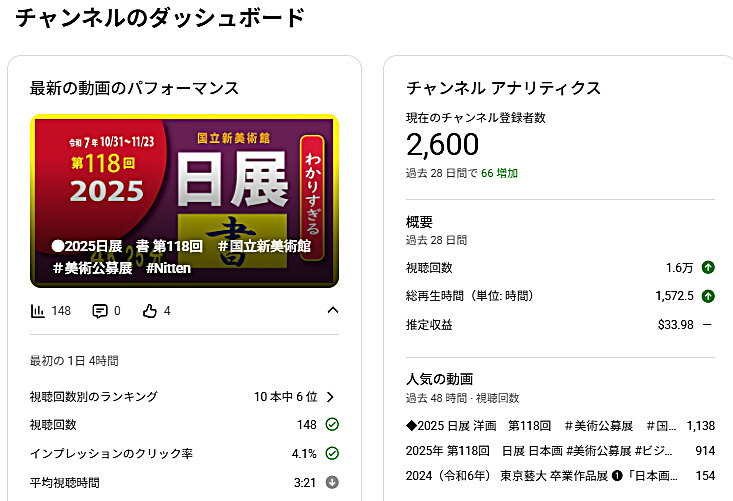The image size is (733, 501).
Task: Click the 総再生時間 row label
Action: tap(469, 296)
